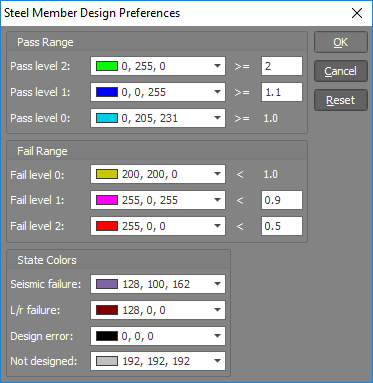Click the 'Pass level 2:' label
The height and width of the screenshot is (383, 373).
40,66
